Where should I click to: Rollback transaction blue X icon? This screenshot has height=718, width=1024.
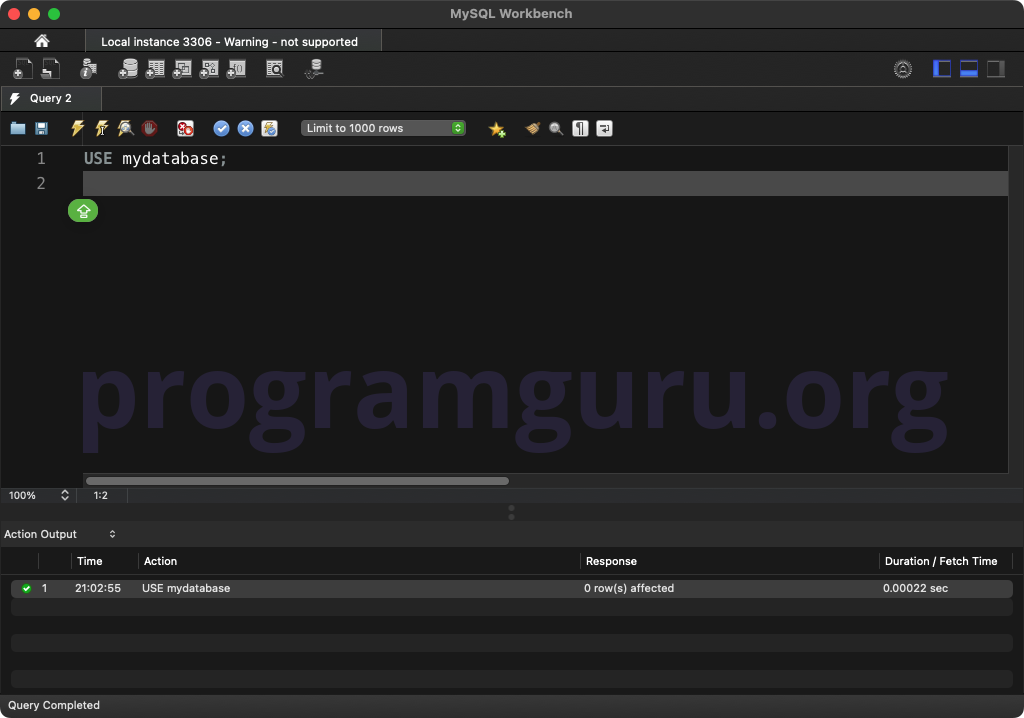pos(246,128)
